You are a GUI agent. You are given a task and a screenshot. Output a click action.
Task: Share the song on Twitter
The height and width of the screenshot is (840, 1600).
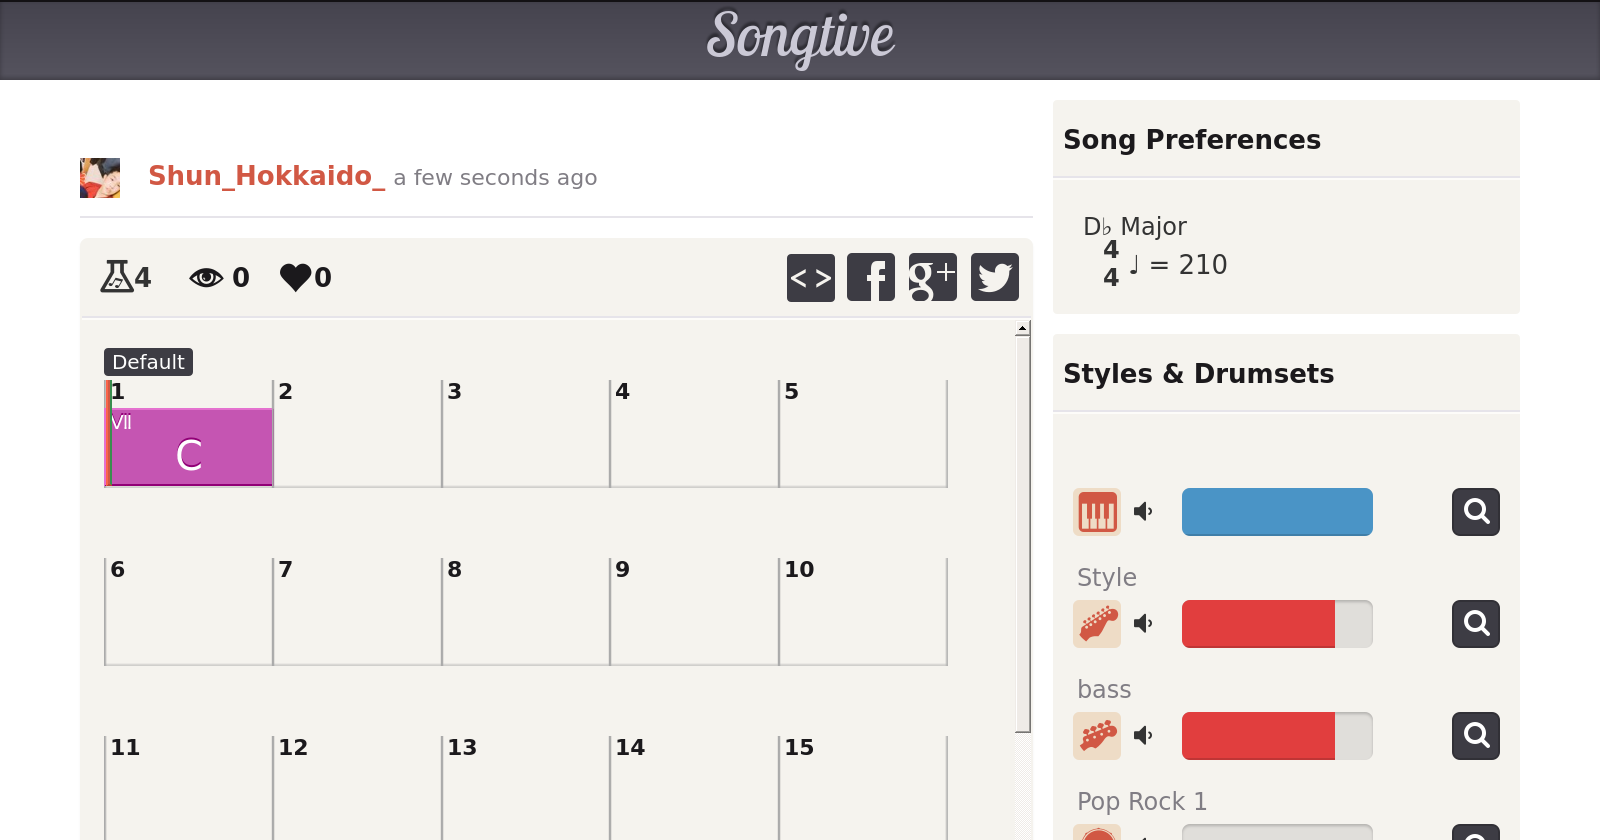click(994, 278)
